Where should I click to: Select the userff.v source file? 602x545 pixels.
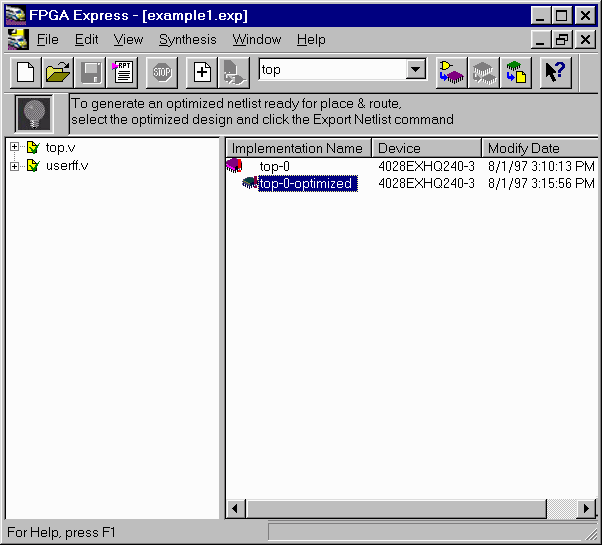(x=67, y=166)
